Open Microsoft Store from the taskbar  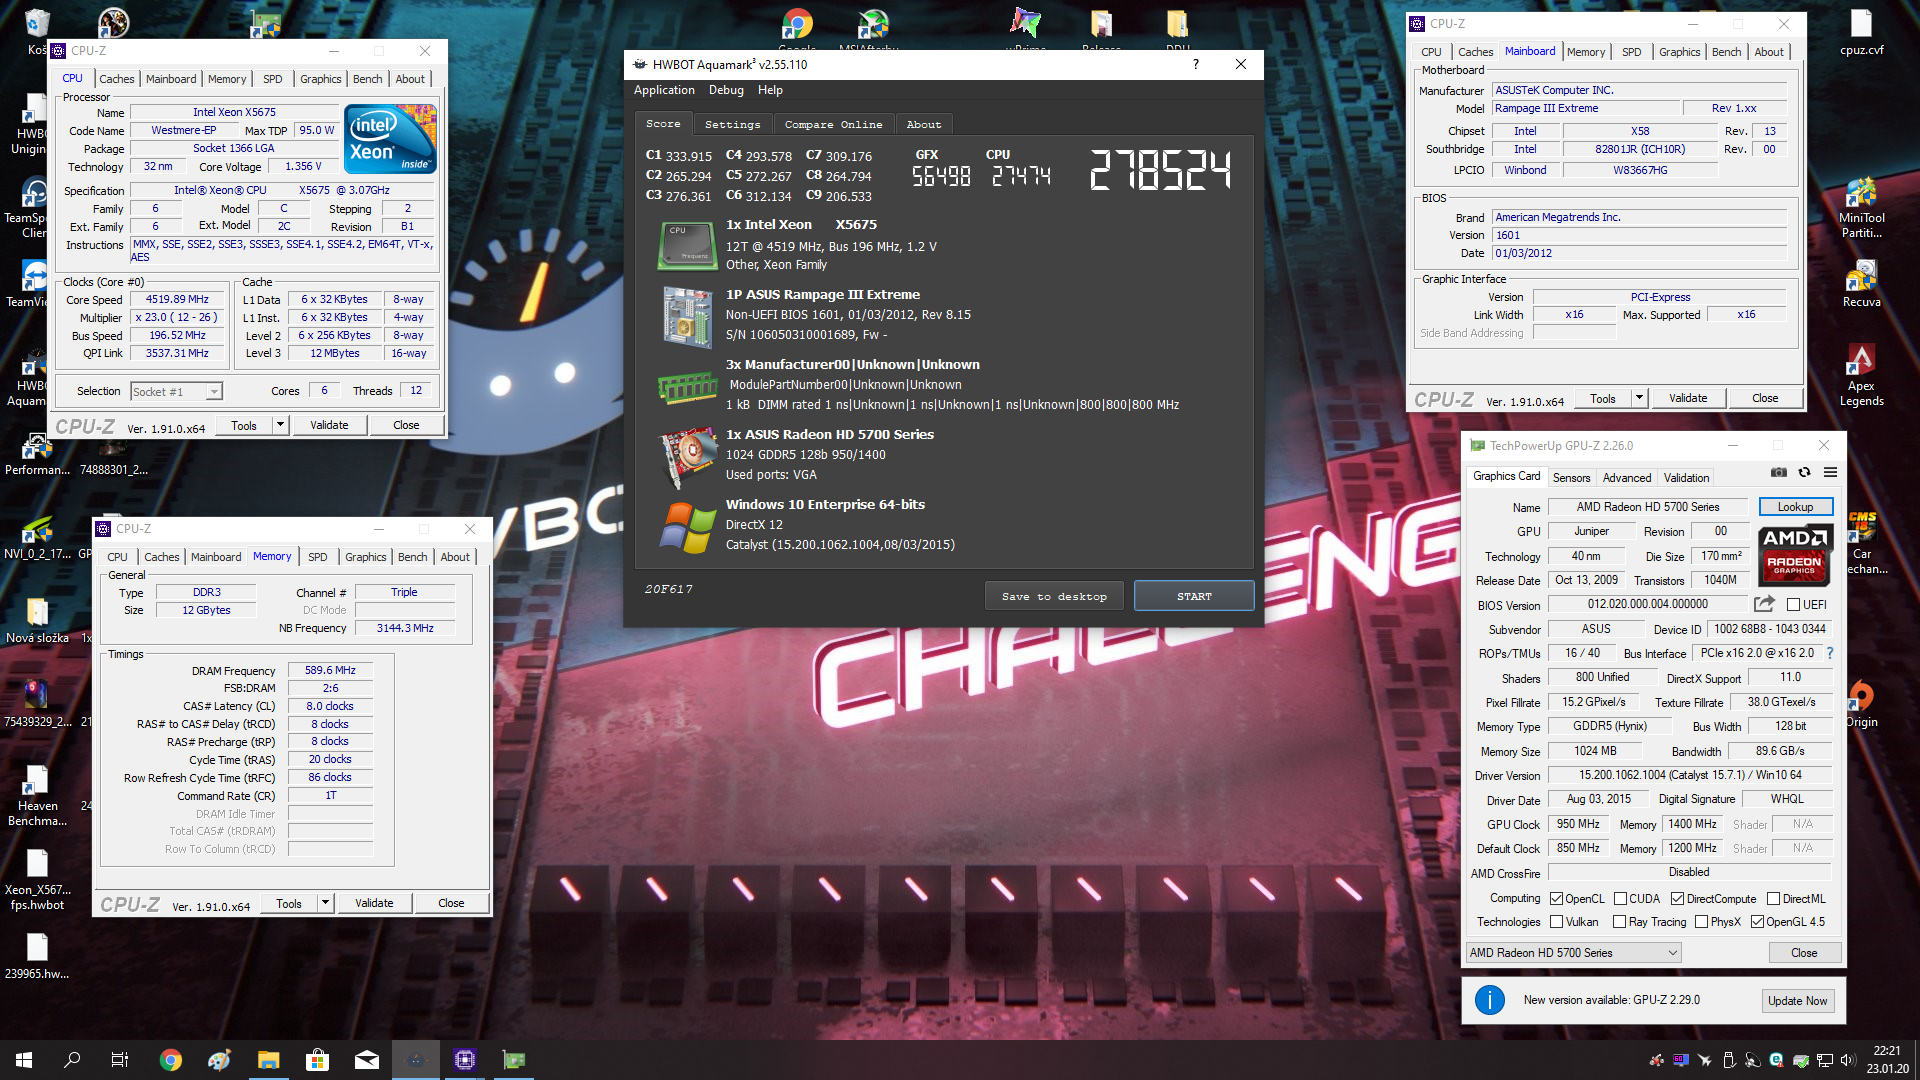click(317, 1060)
